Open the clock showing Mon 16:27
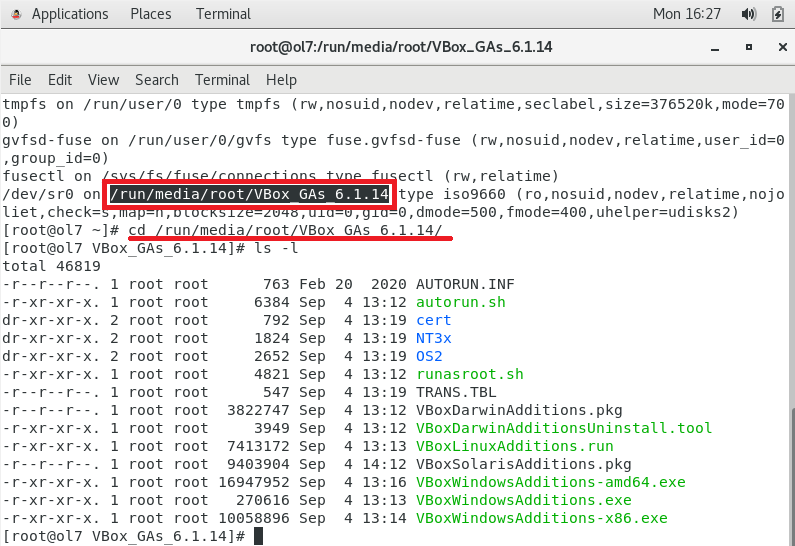This screenshot has height=546, width=795. pos(686,14)
